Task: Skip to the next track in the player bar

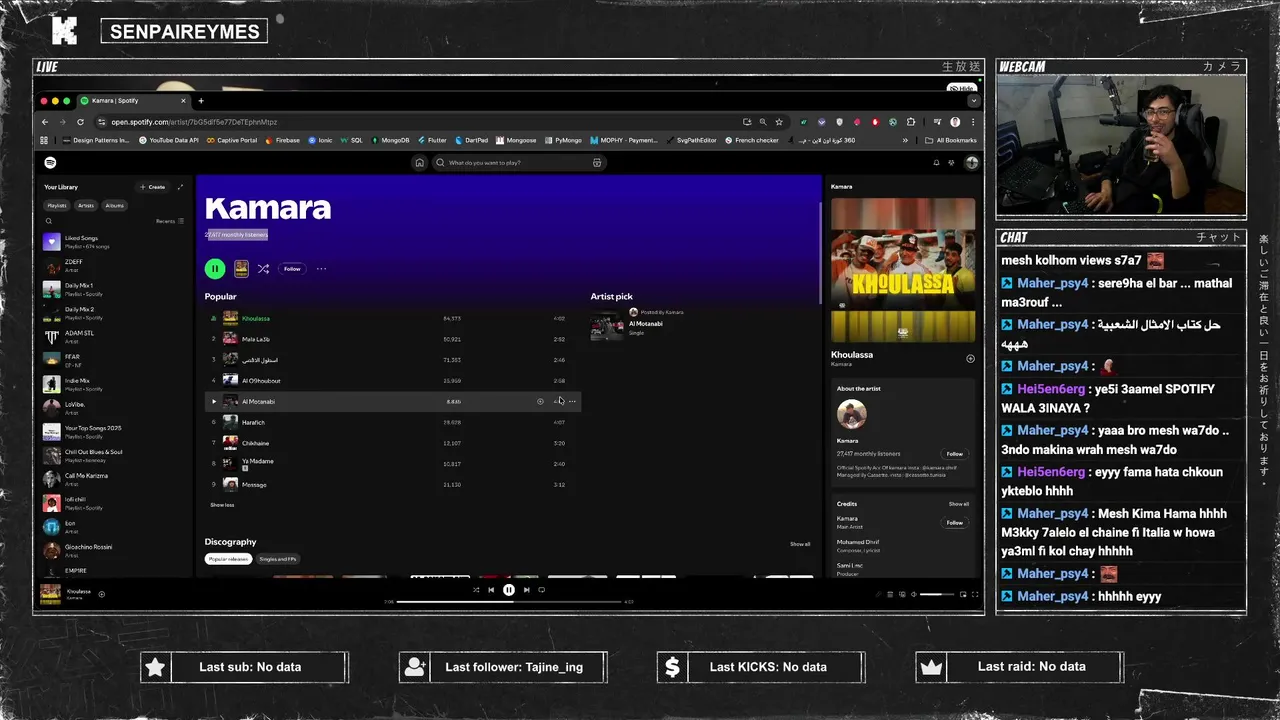Action: click(x=526, y=590)
